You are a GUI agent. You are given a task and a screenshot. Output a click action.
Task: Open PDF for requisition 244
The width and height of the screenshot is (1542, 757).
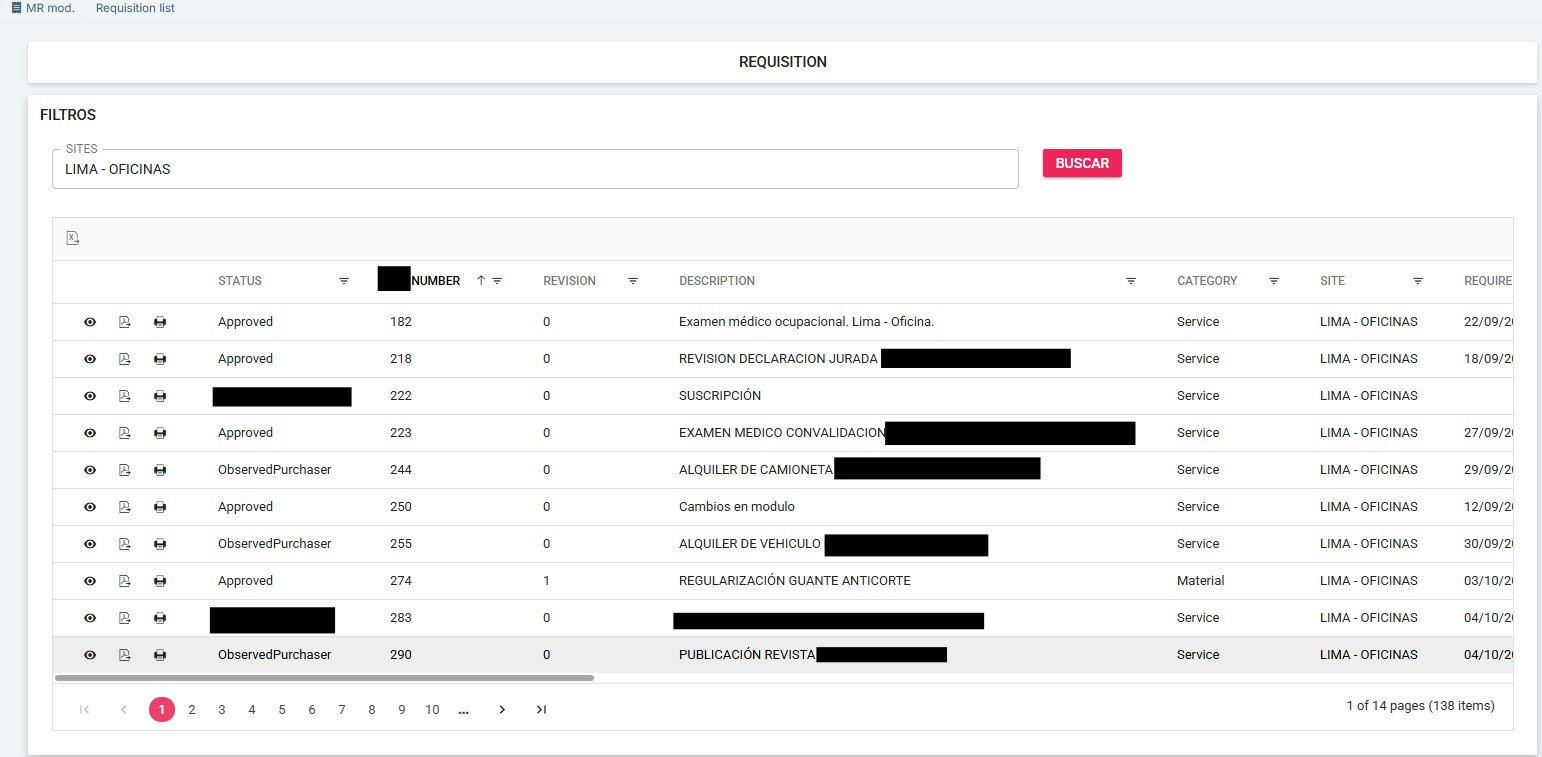tap(125, 470)
